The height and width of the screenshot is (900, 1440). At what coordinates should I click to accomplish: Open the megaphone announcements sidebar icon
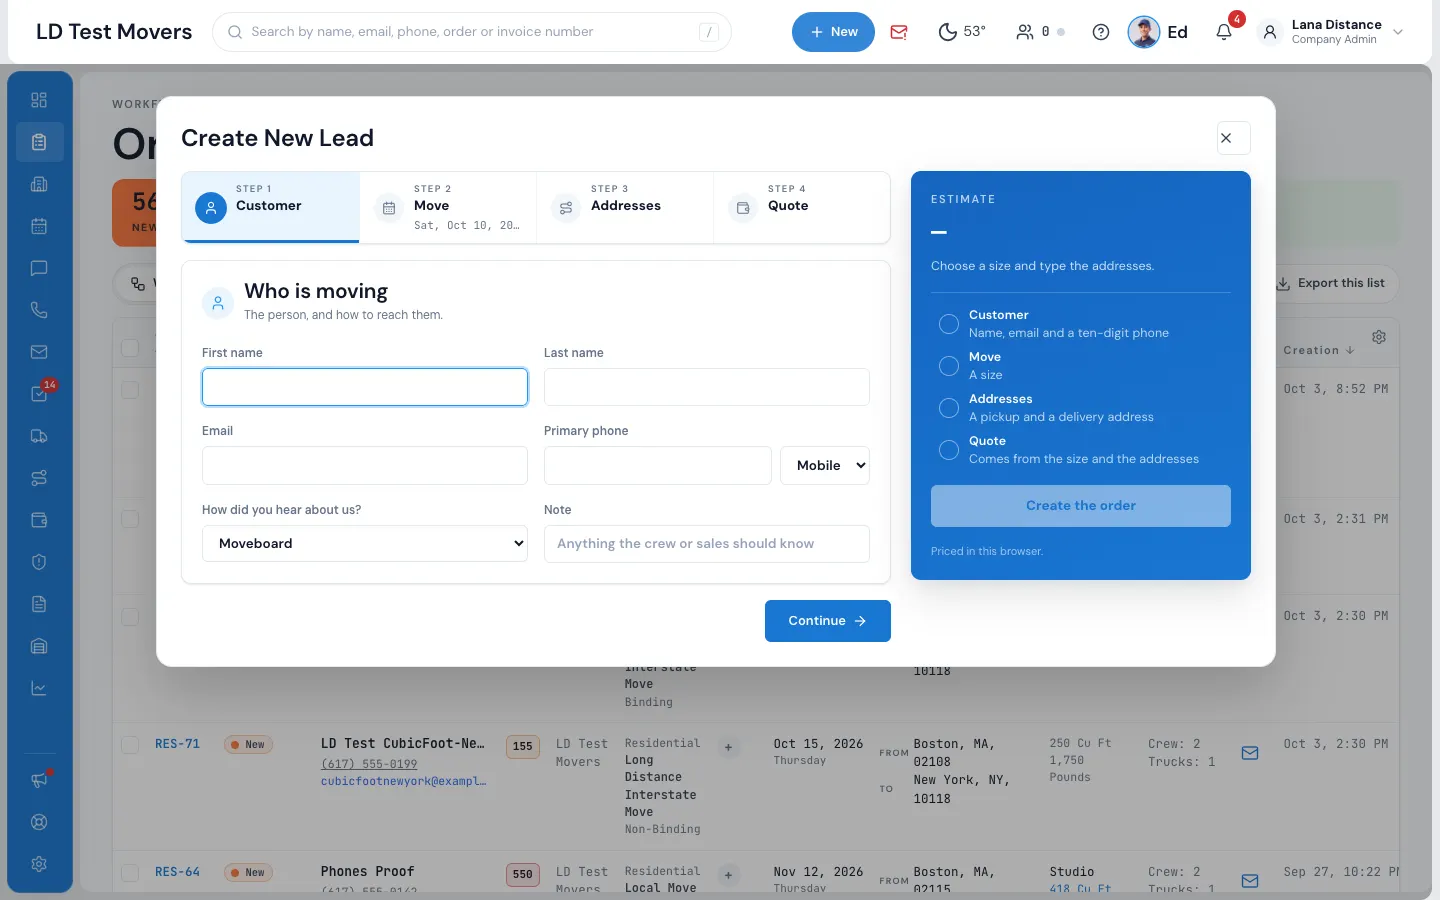[x=39, y=780]
